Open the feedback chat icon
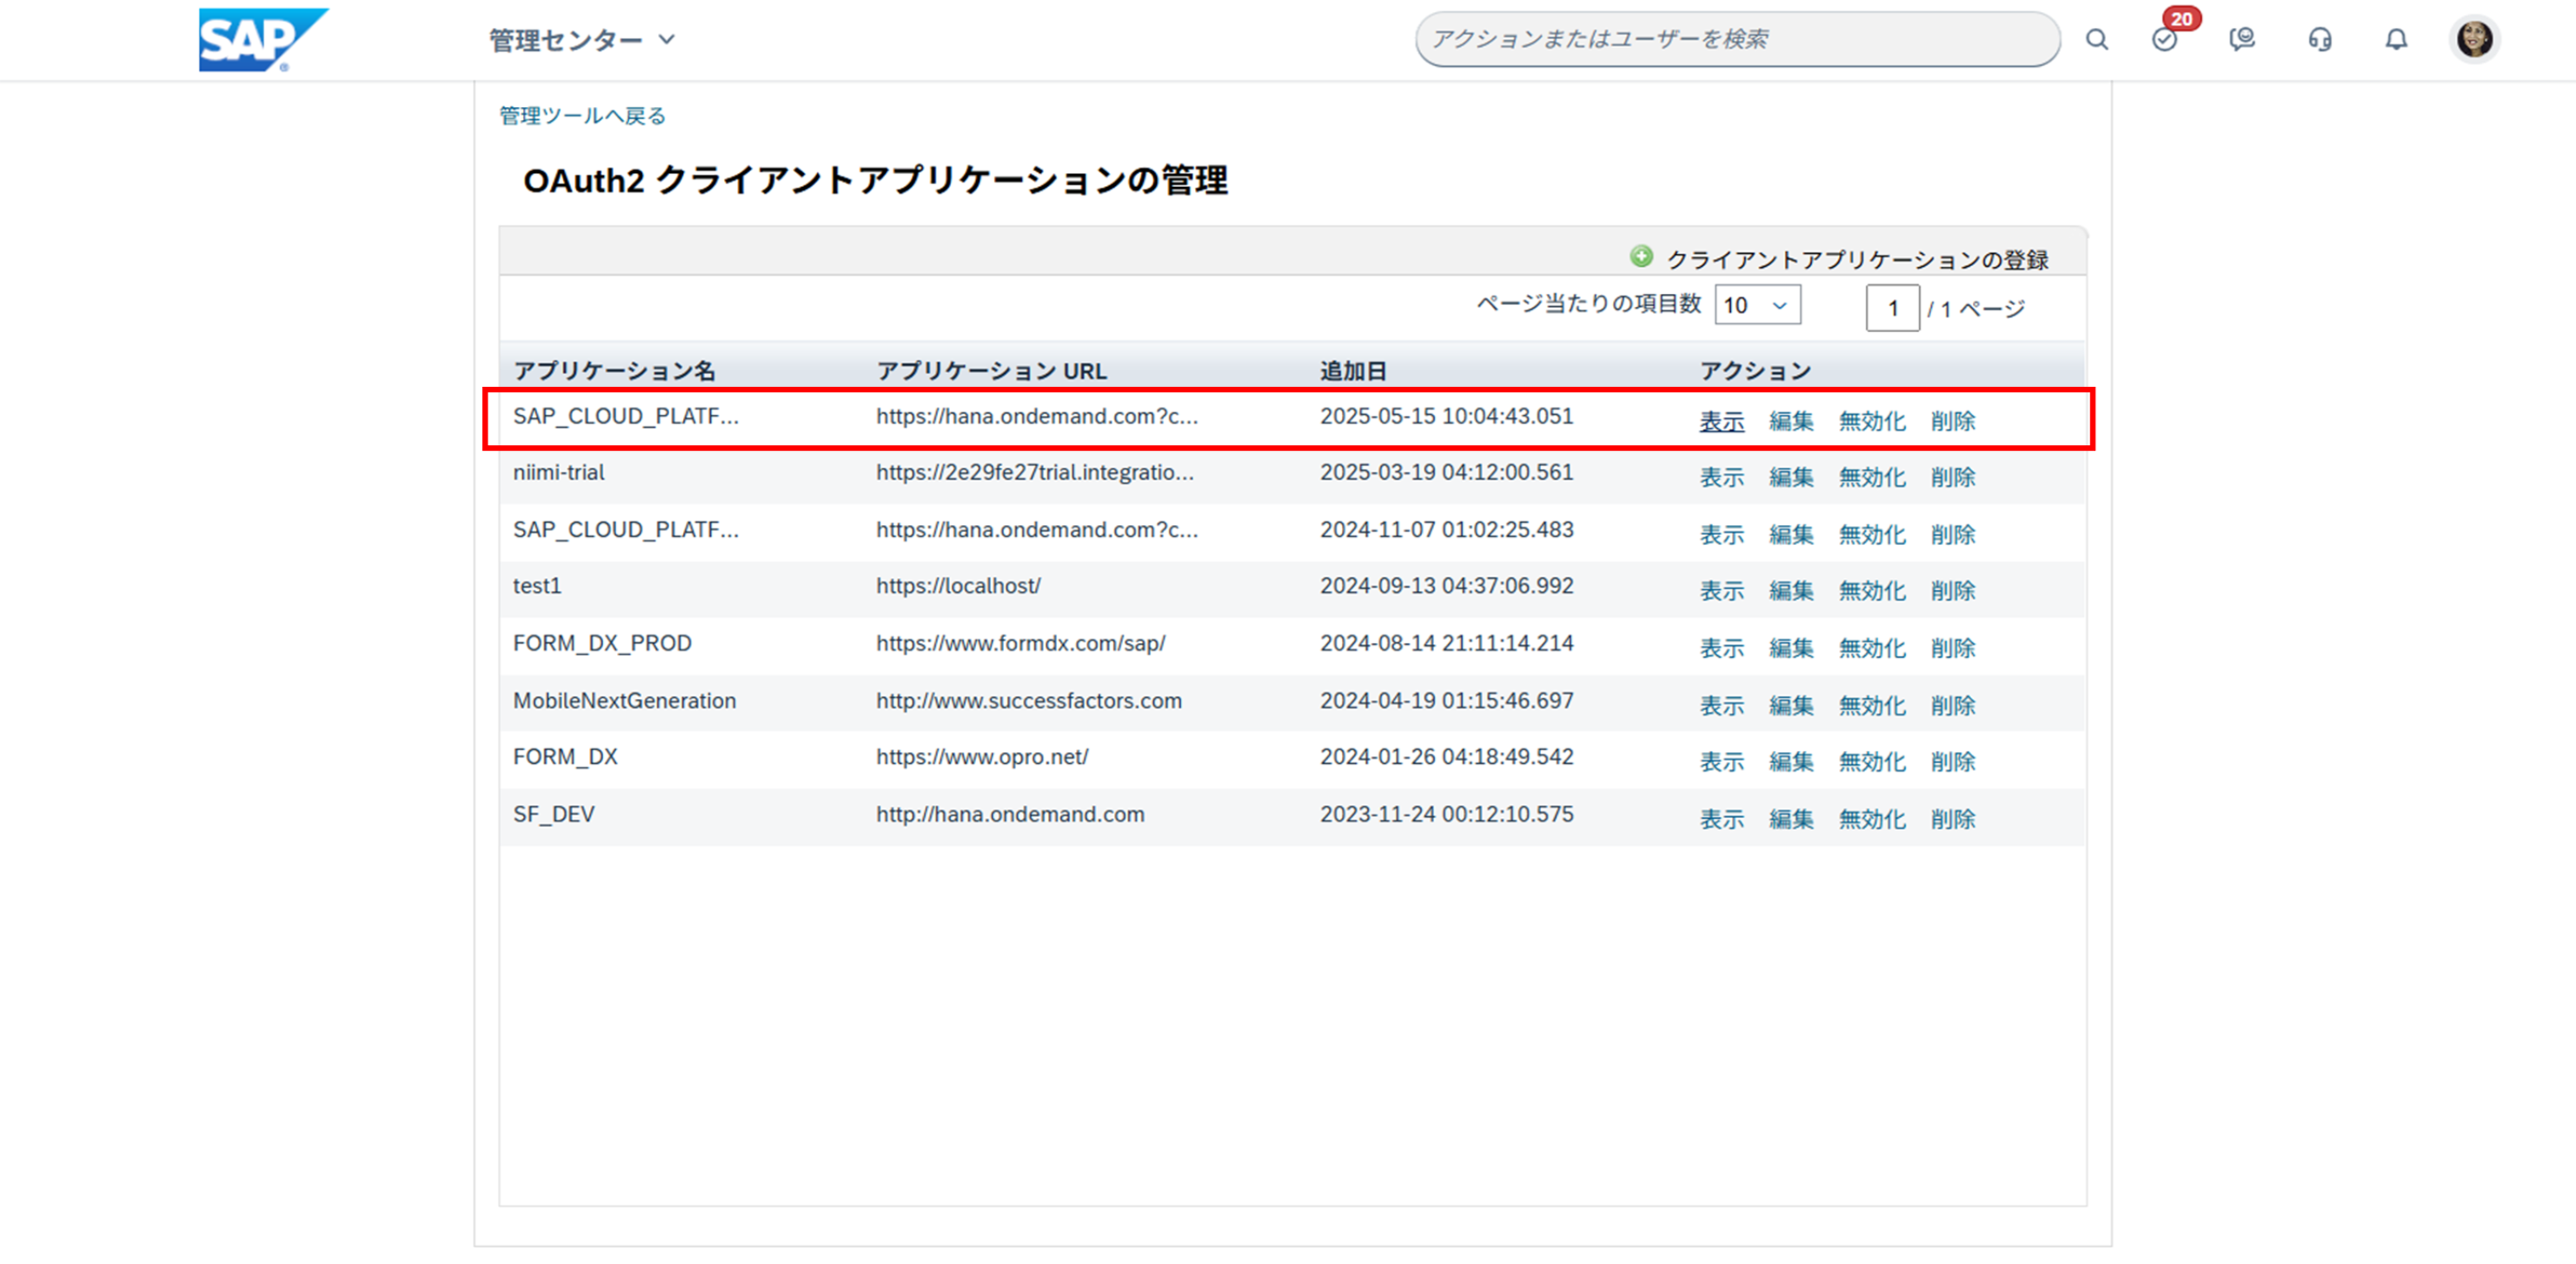 point(2242,40)
